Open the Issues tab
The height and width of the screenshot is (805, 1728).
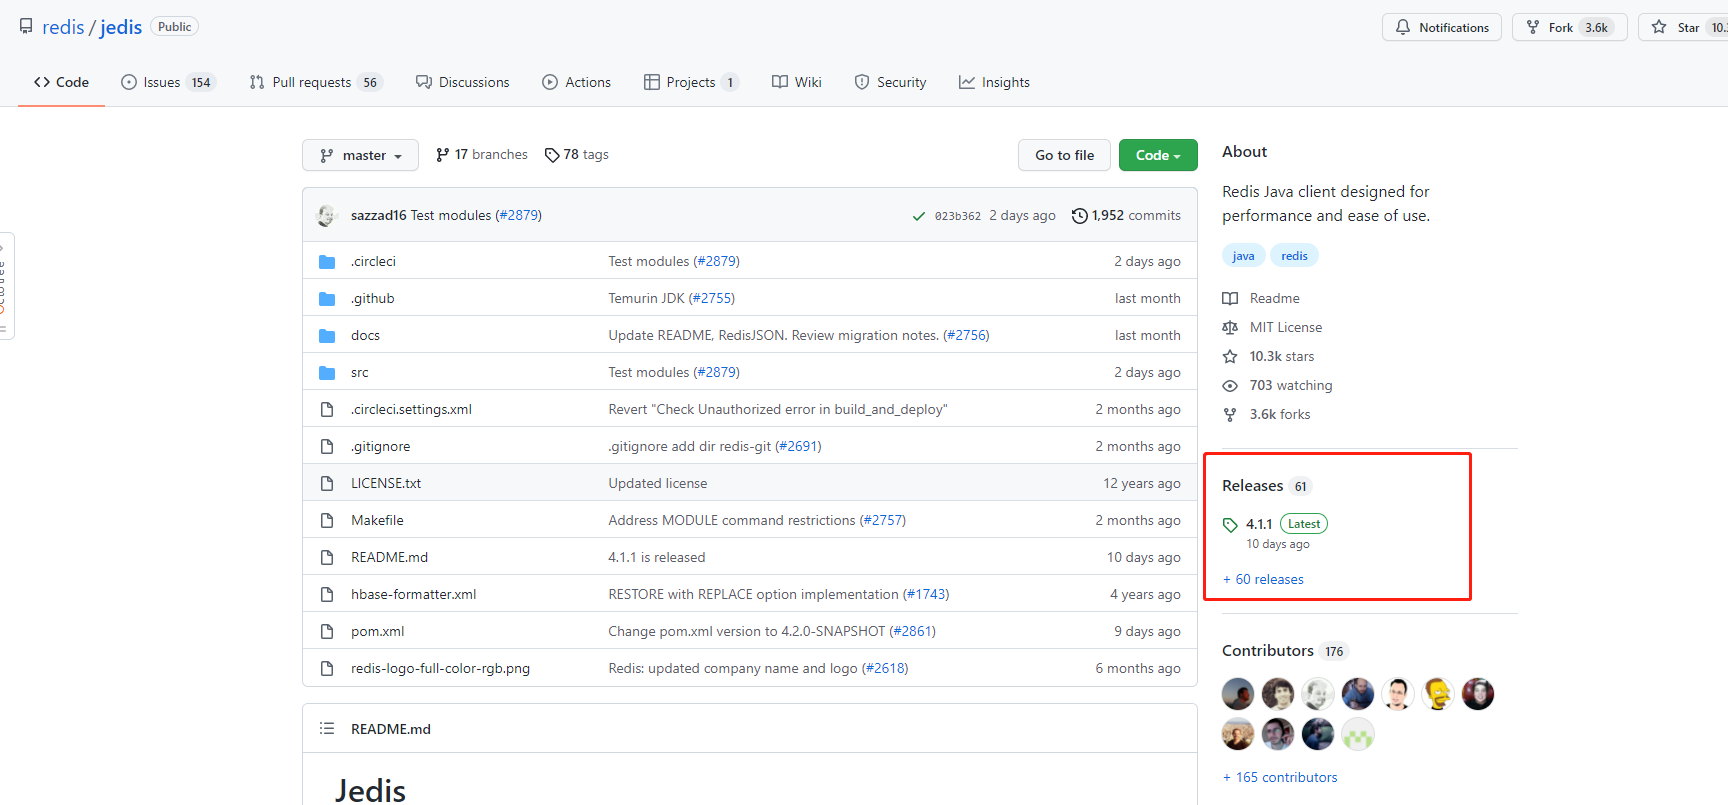[x=167, y=82]
